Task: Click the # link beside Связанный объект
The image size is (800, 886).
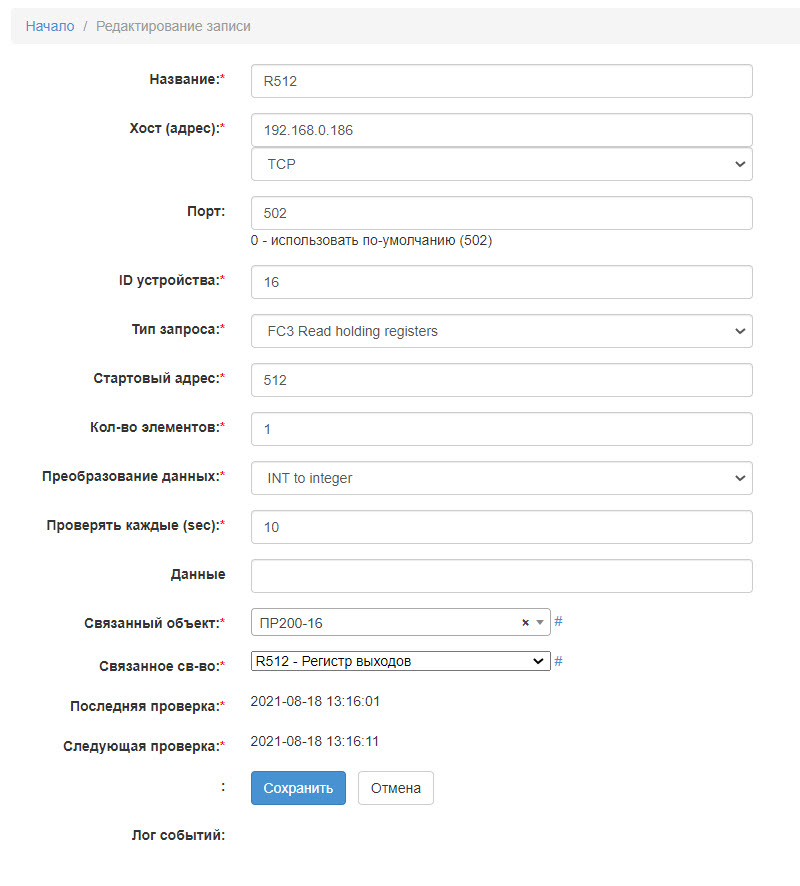Action: tap(558, 622)
